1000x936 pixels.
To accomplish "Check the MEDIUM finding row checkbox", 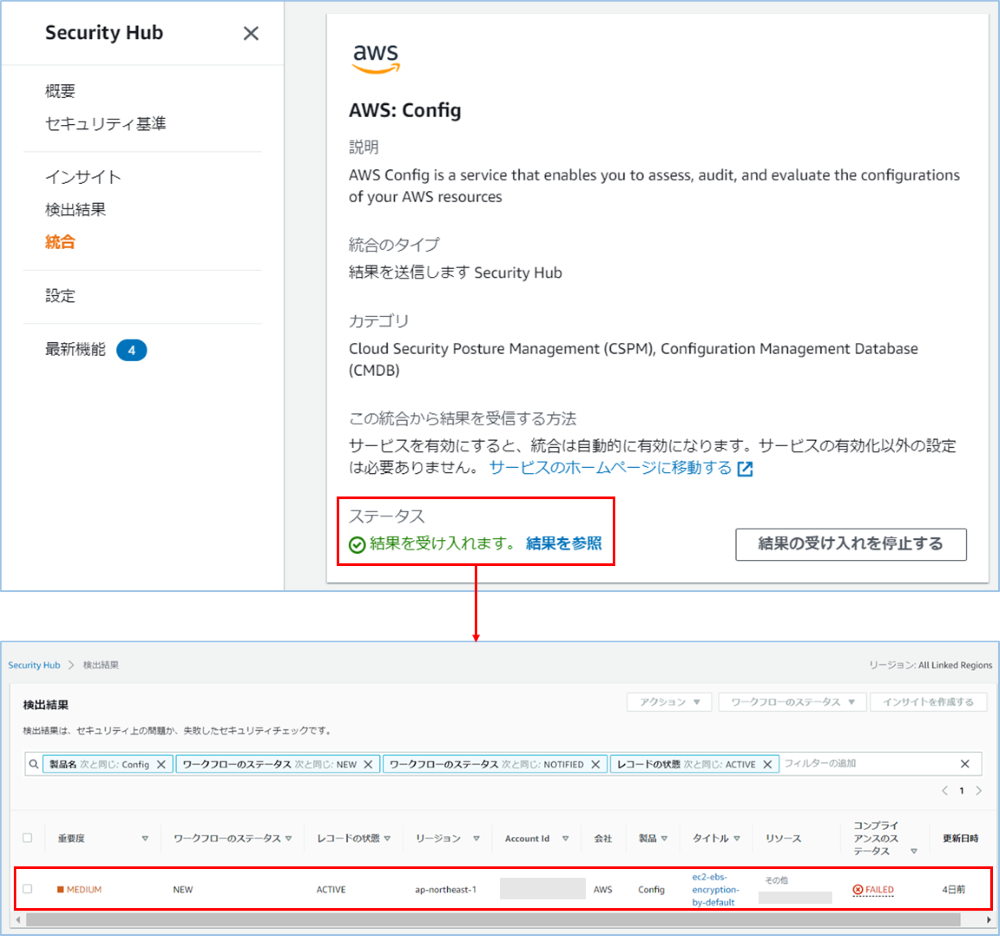I will [27, 889].
